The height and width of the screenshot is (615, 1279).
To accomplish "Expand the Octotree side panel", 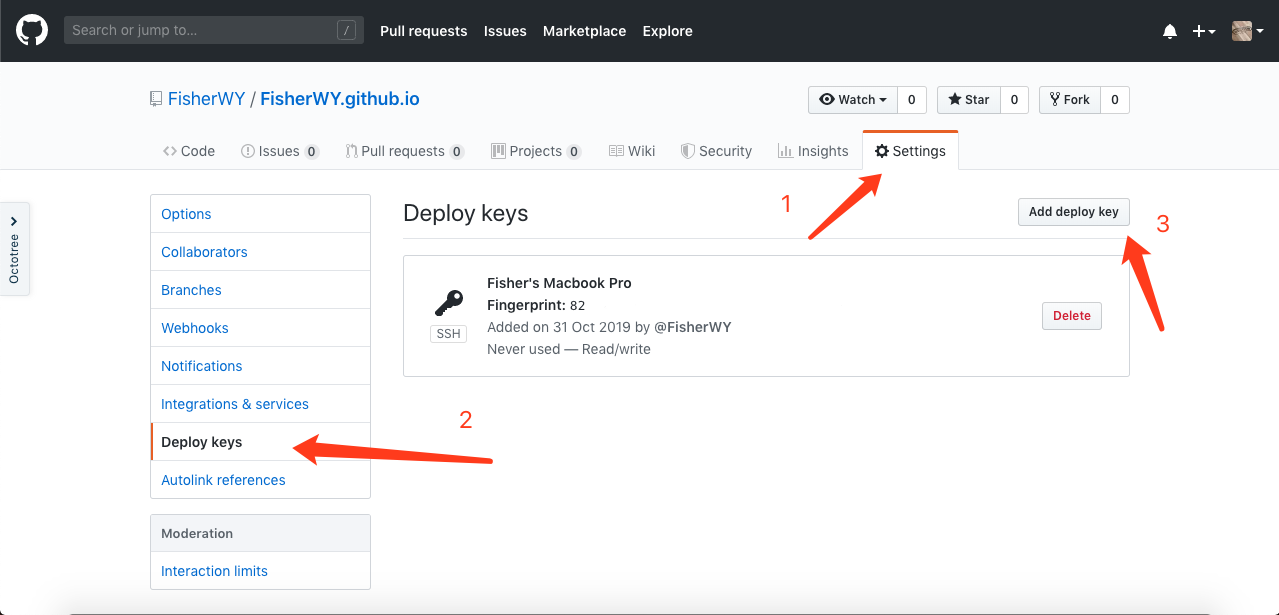I will tap(14, 249).
